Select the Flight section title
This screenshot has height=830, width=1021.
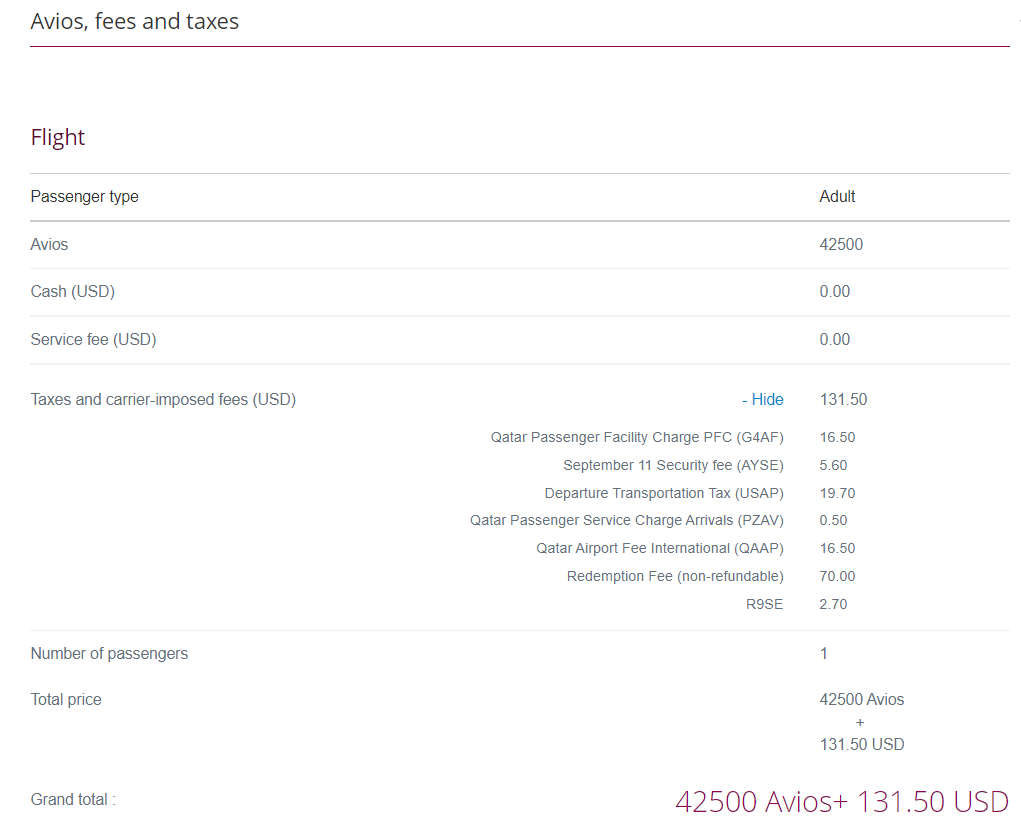coord(57,137)
